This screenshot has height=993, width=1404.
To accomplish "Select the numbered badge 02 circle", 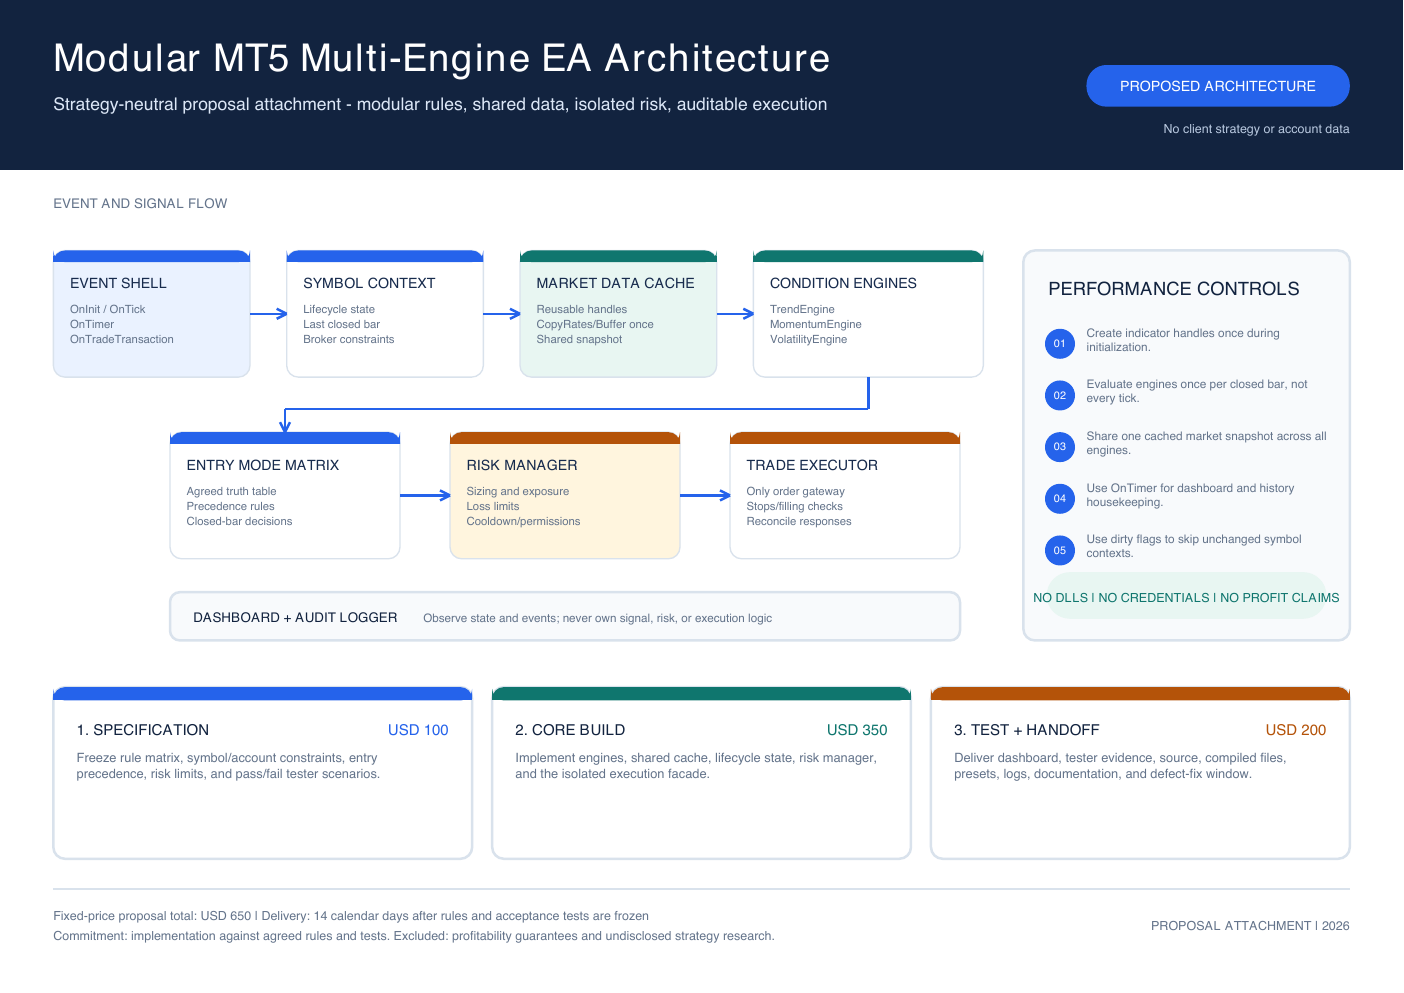I will point(1059,395).
